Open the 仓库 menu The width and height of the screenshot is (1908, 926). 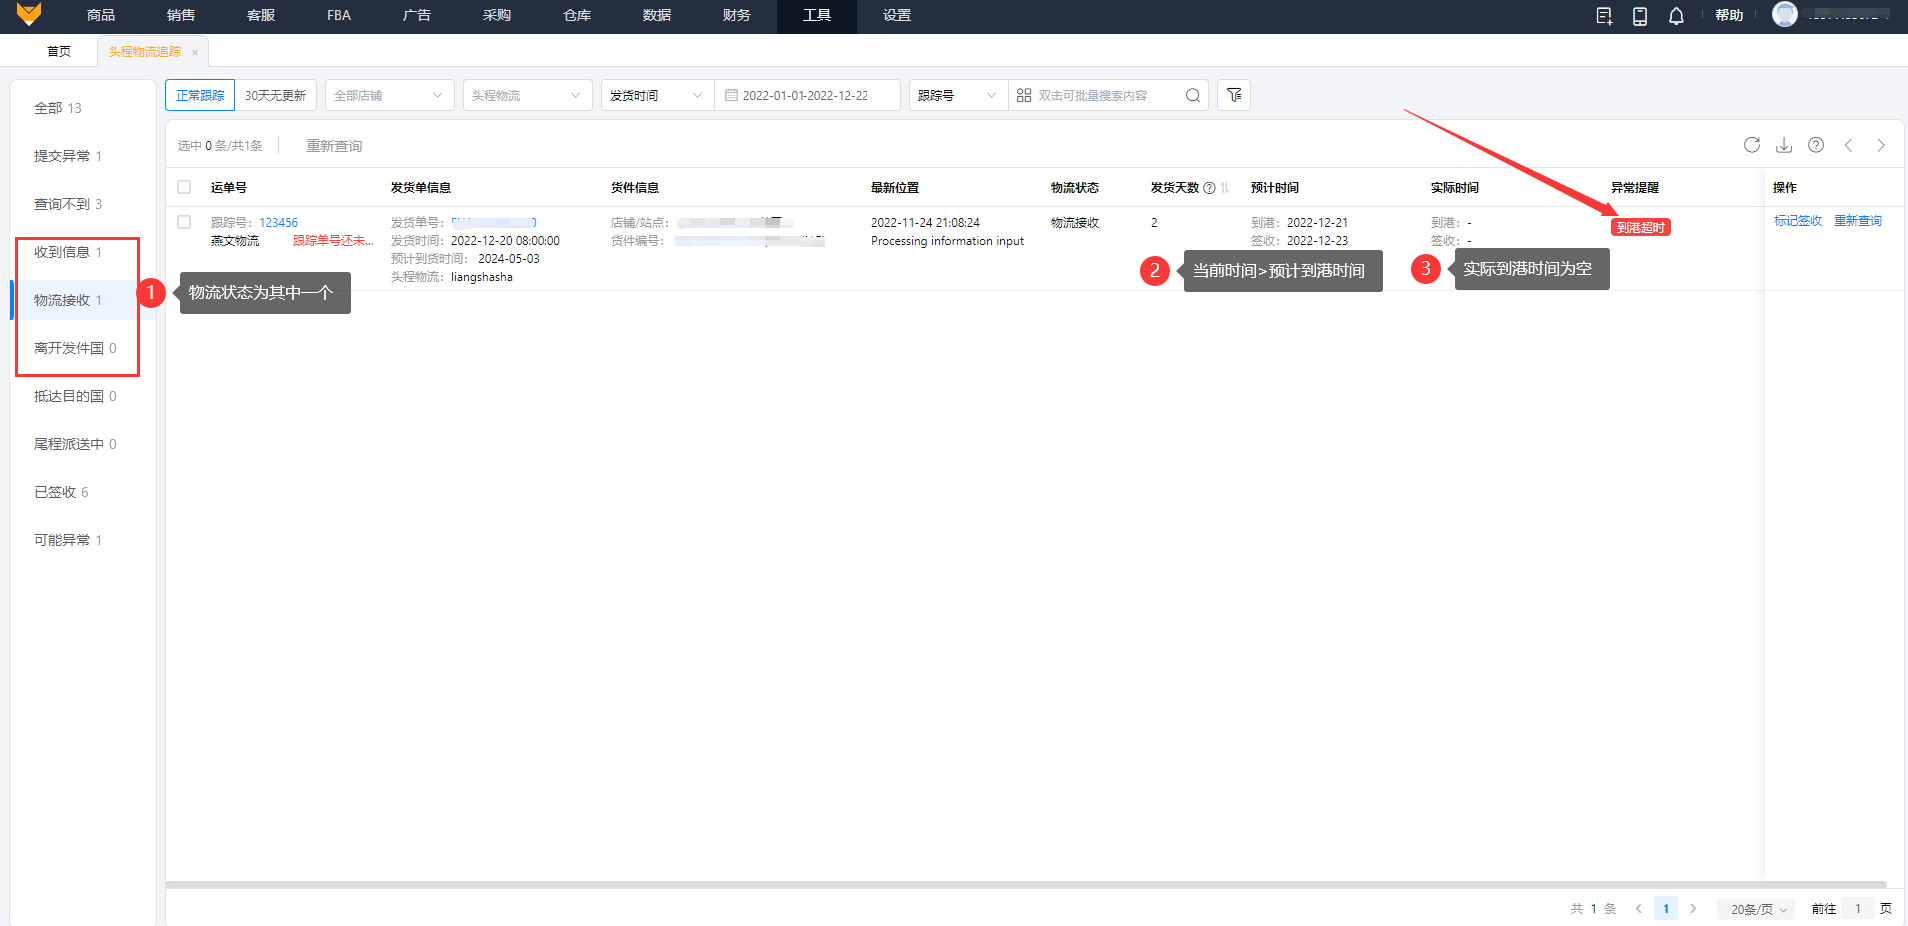click(577, 15)
